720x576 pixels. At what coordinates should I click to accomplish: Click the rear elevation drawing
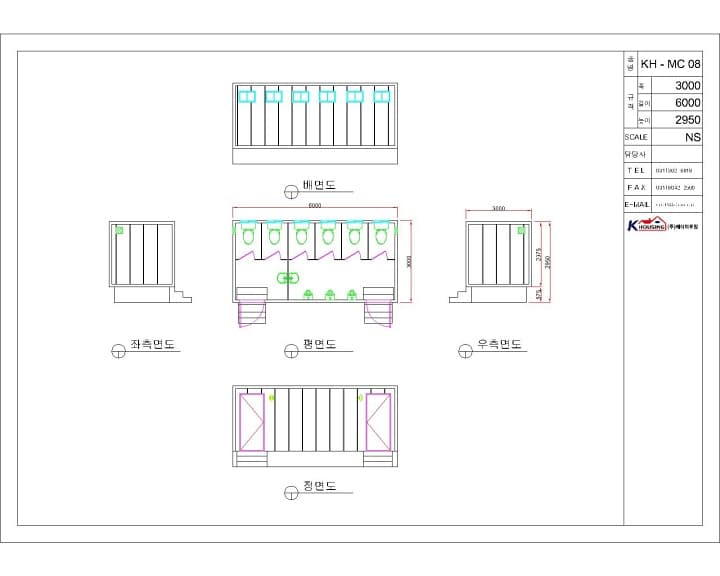pos(315,124)
